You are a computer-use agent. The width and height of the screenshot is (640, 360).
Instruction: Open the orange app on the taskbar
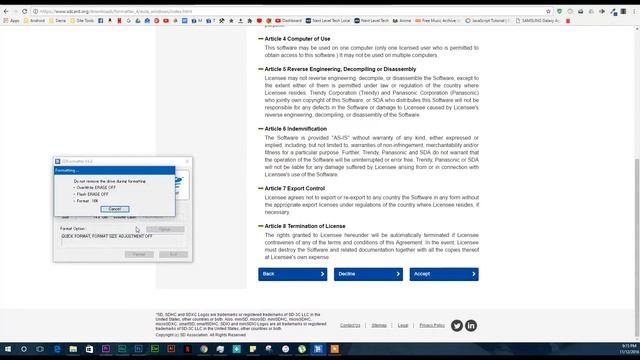point(334,349)
